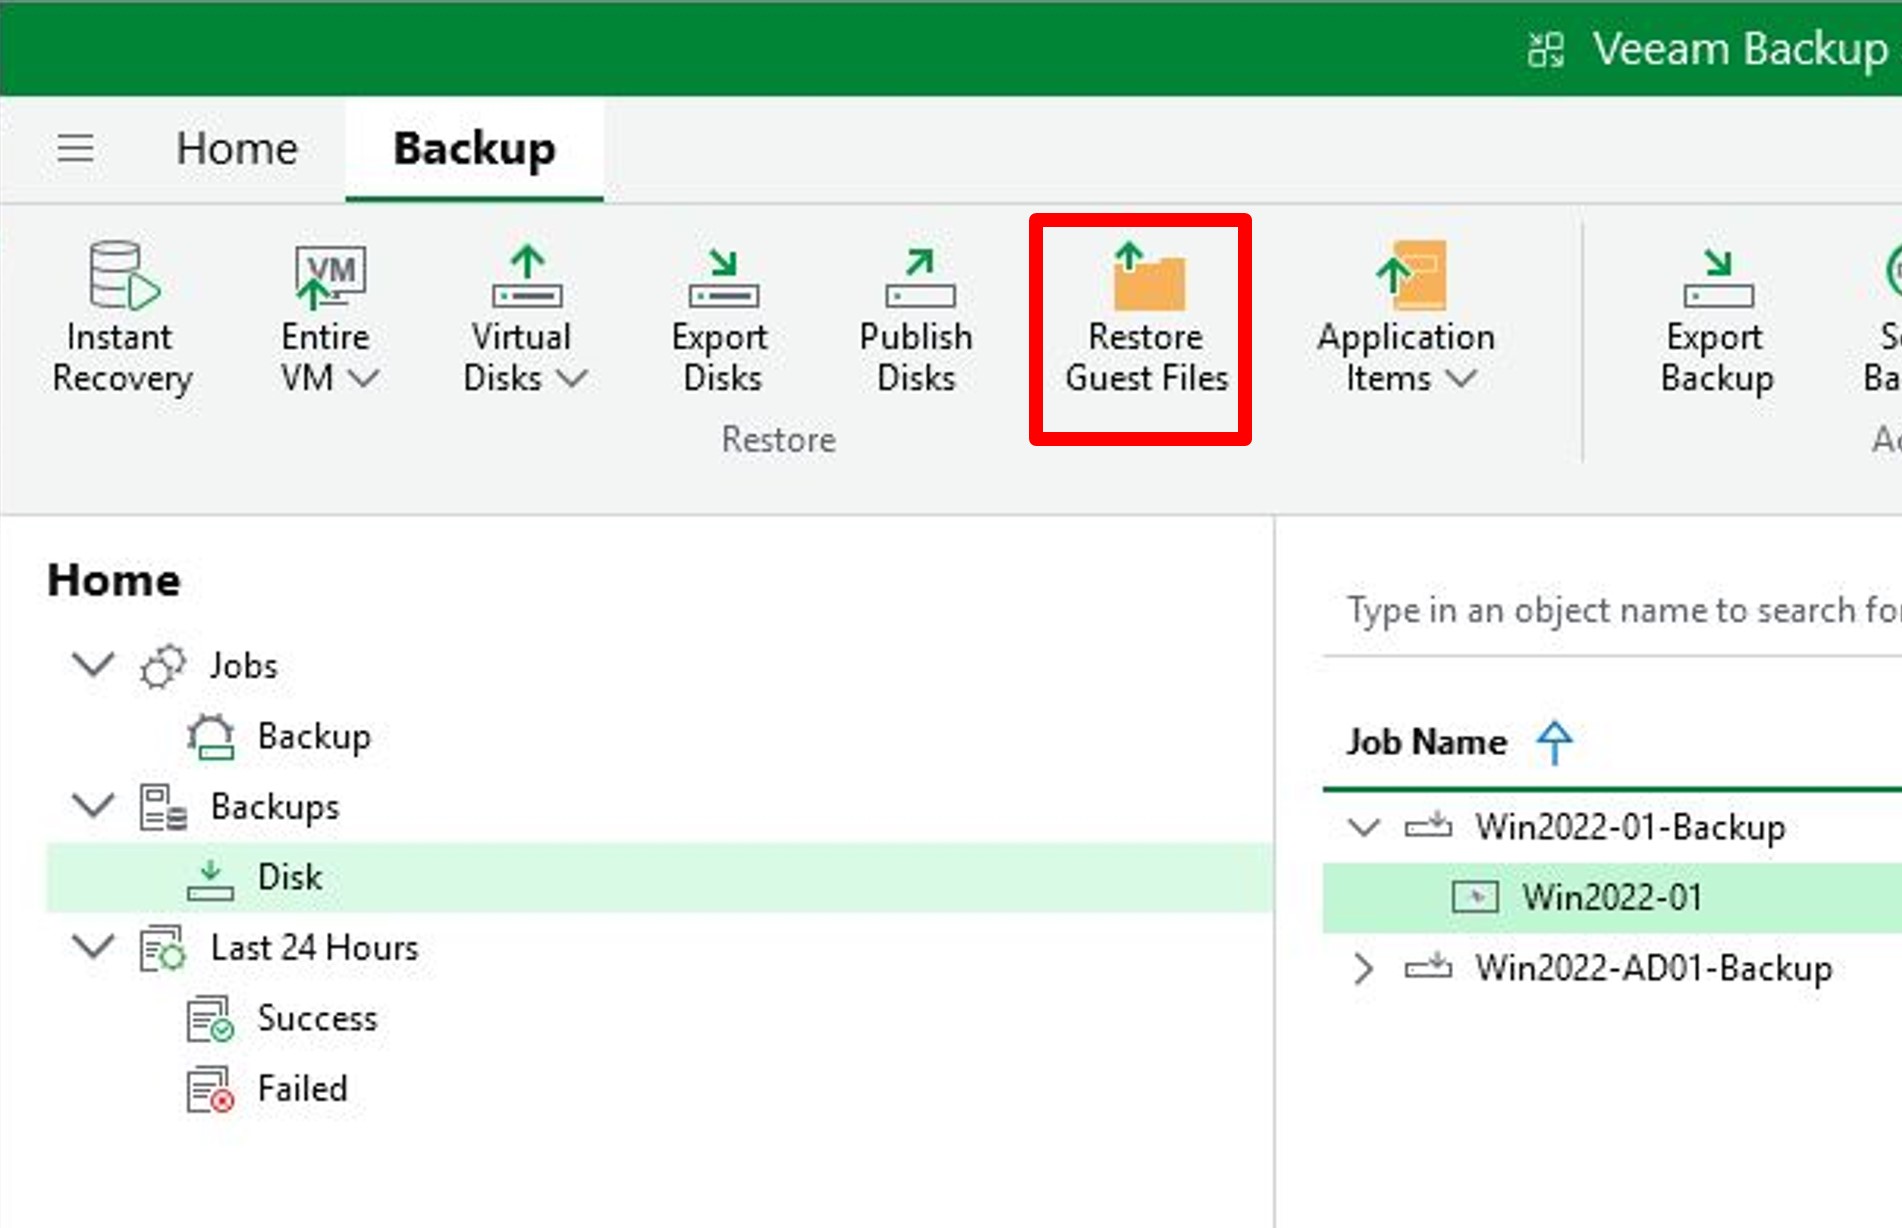Select the Disk backups node
This screenshot has width=1902, height=1228.
[x=660, y=877]
